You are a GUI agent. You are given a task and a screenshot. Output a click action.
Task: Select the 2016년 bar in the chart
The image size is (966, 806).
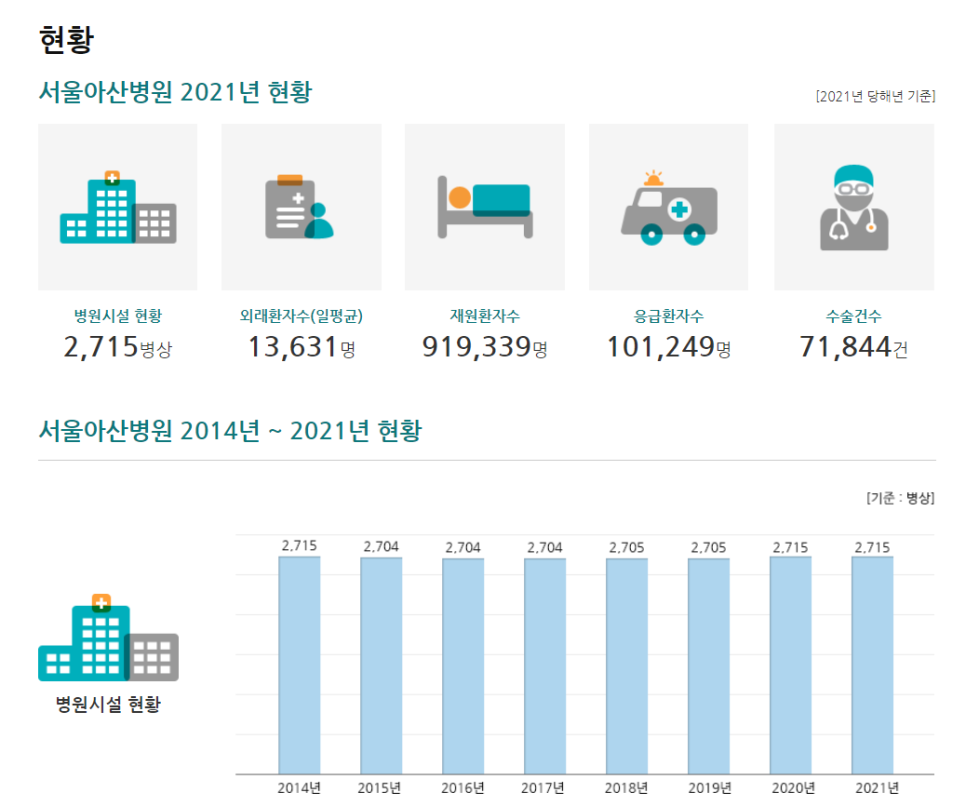(x=463, y=665)
